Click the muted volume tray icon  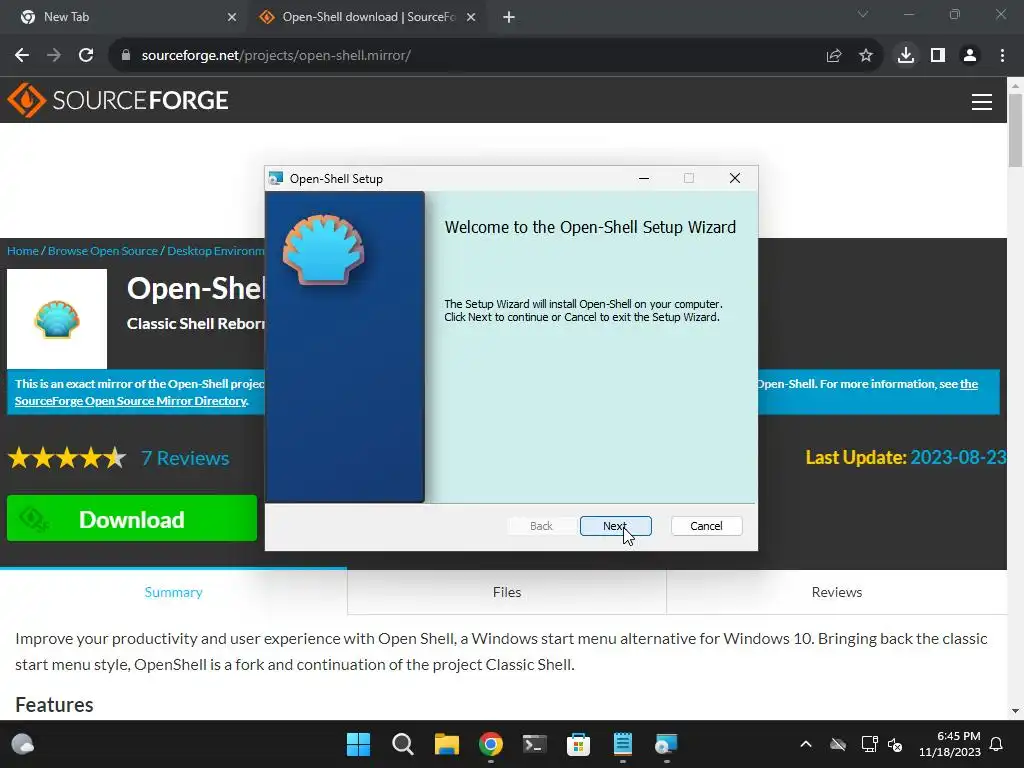pyautogui.click(x=895, y=744)
